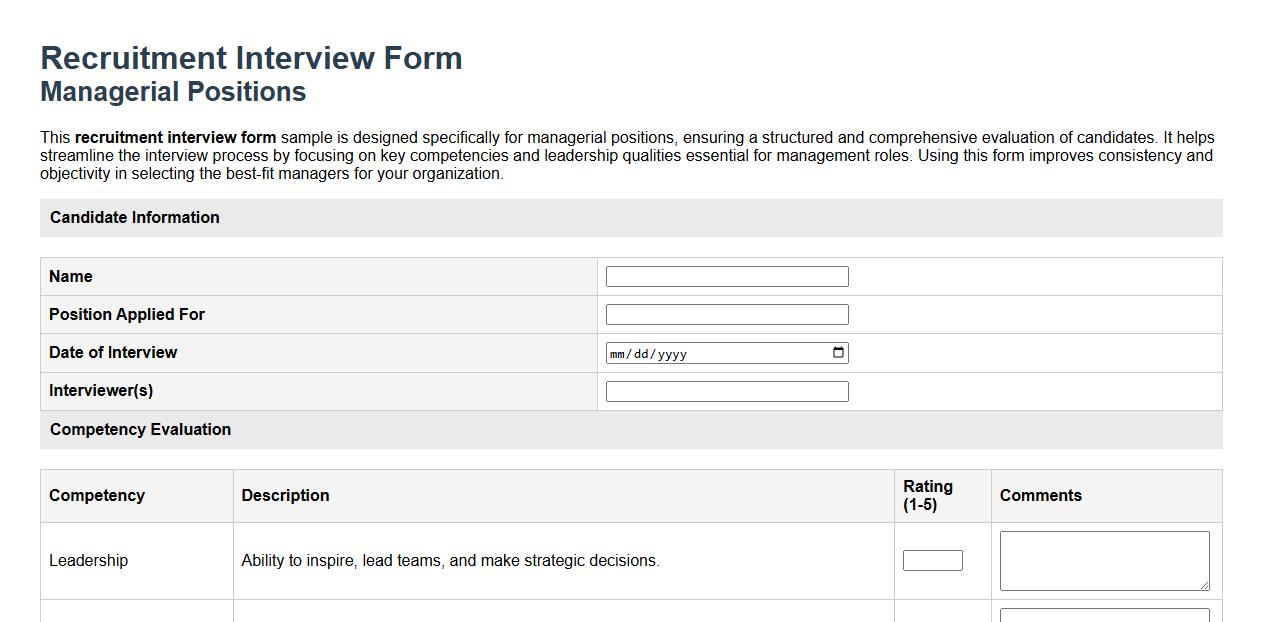Click the Recruitment Interview Form title
The image size is (1263, 622).
pos(251,57)
